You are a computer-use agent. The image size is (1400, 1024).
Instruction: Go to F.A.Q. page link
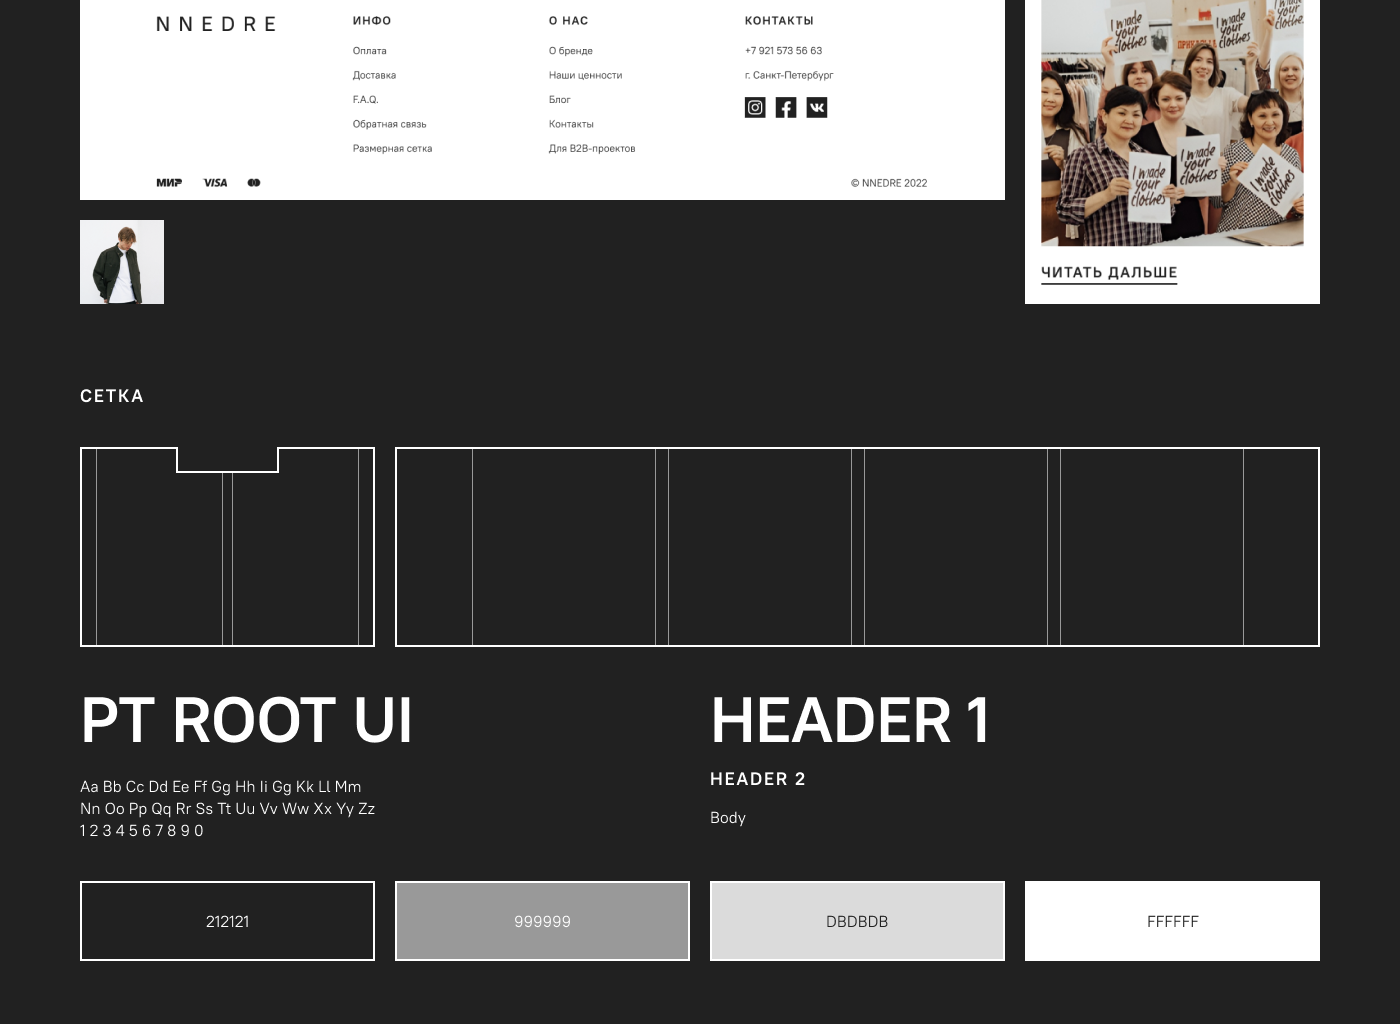coord(365,100)
